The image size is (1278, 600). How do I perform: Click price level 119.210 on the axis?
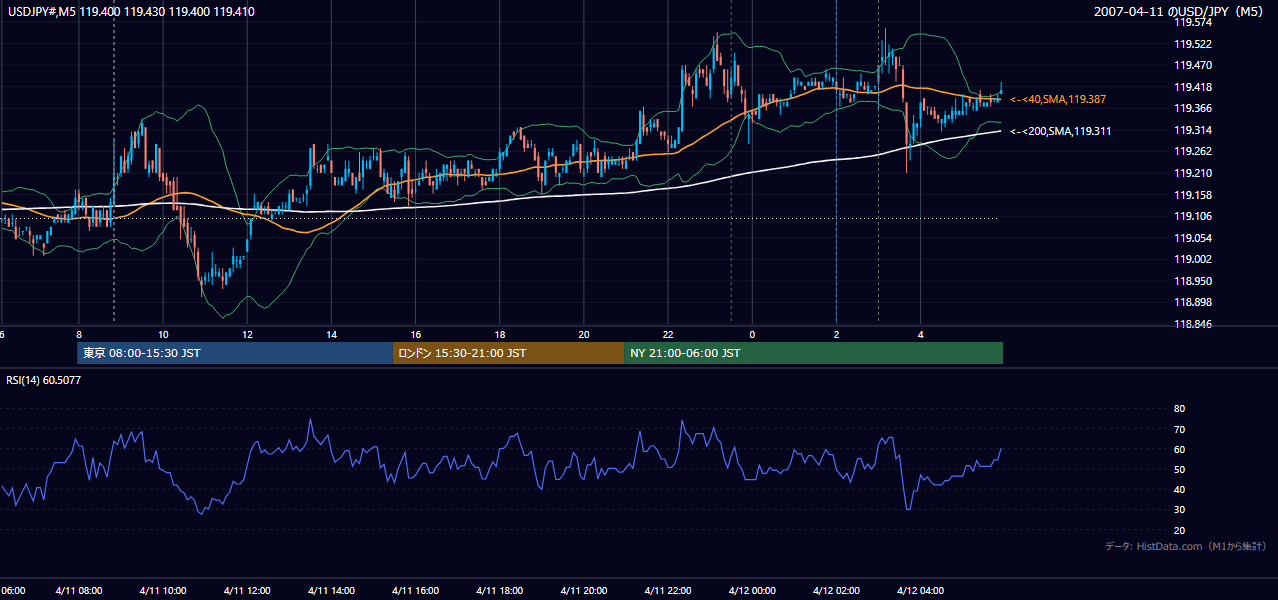1193,173
